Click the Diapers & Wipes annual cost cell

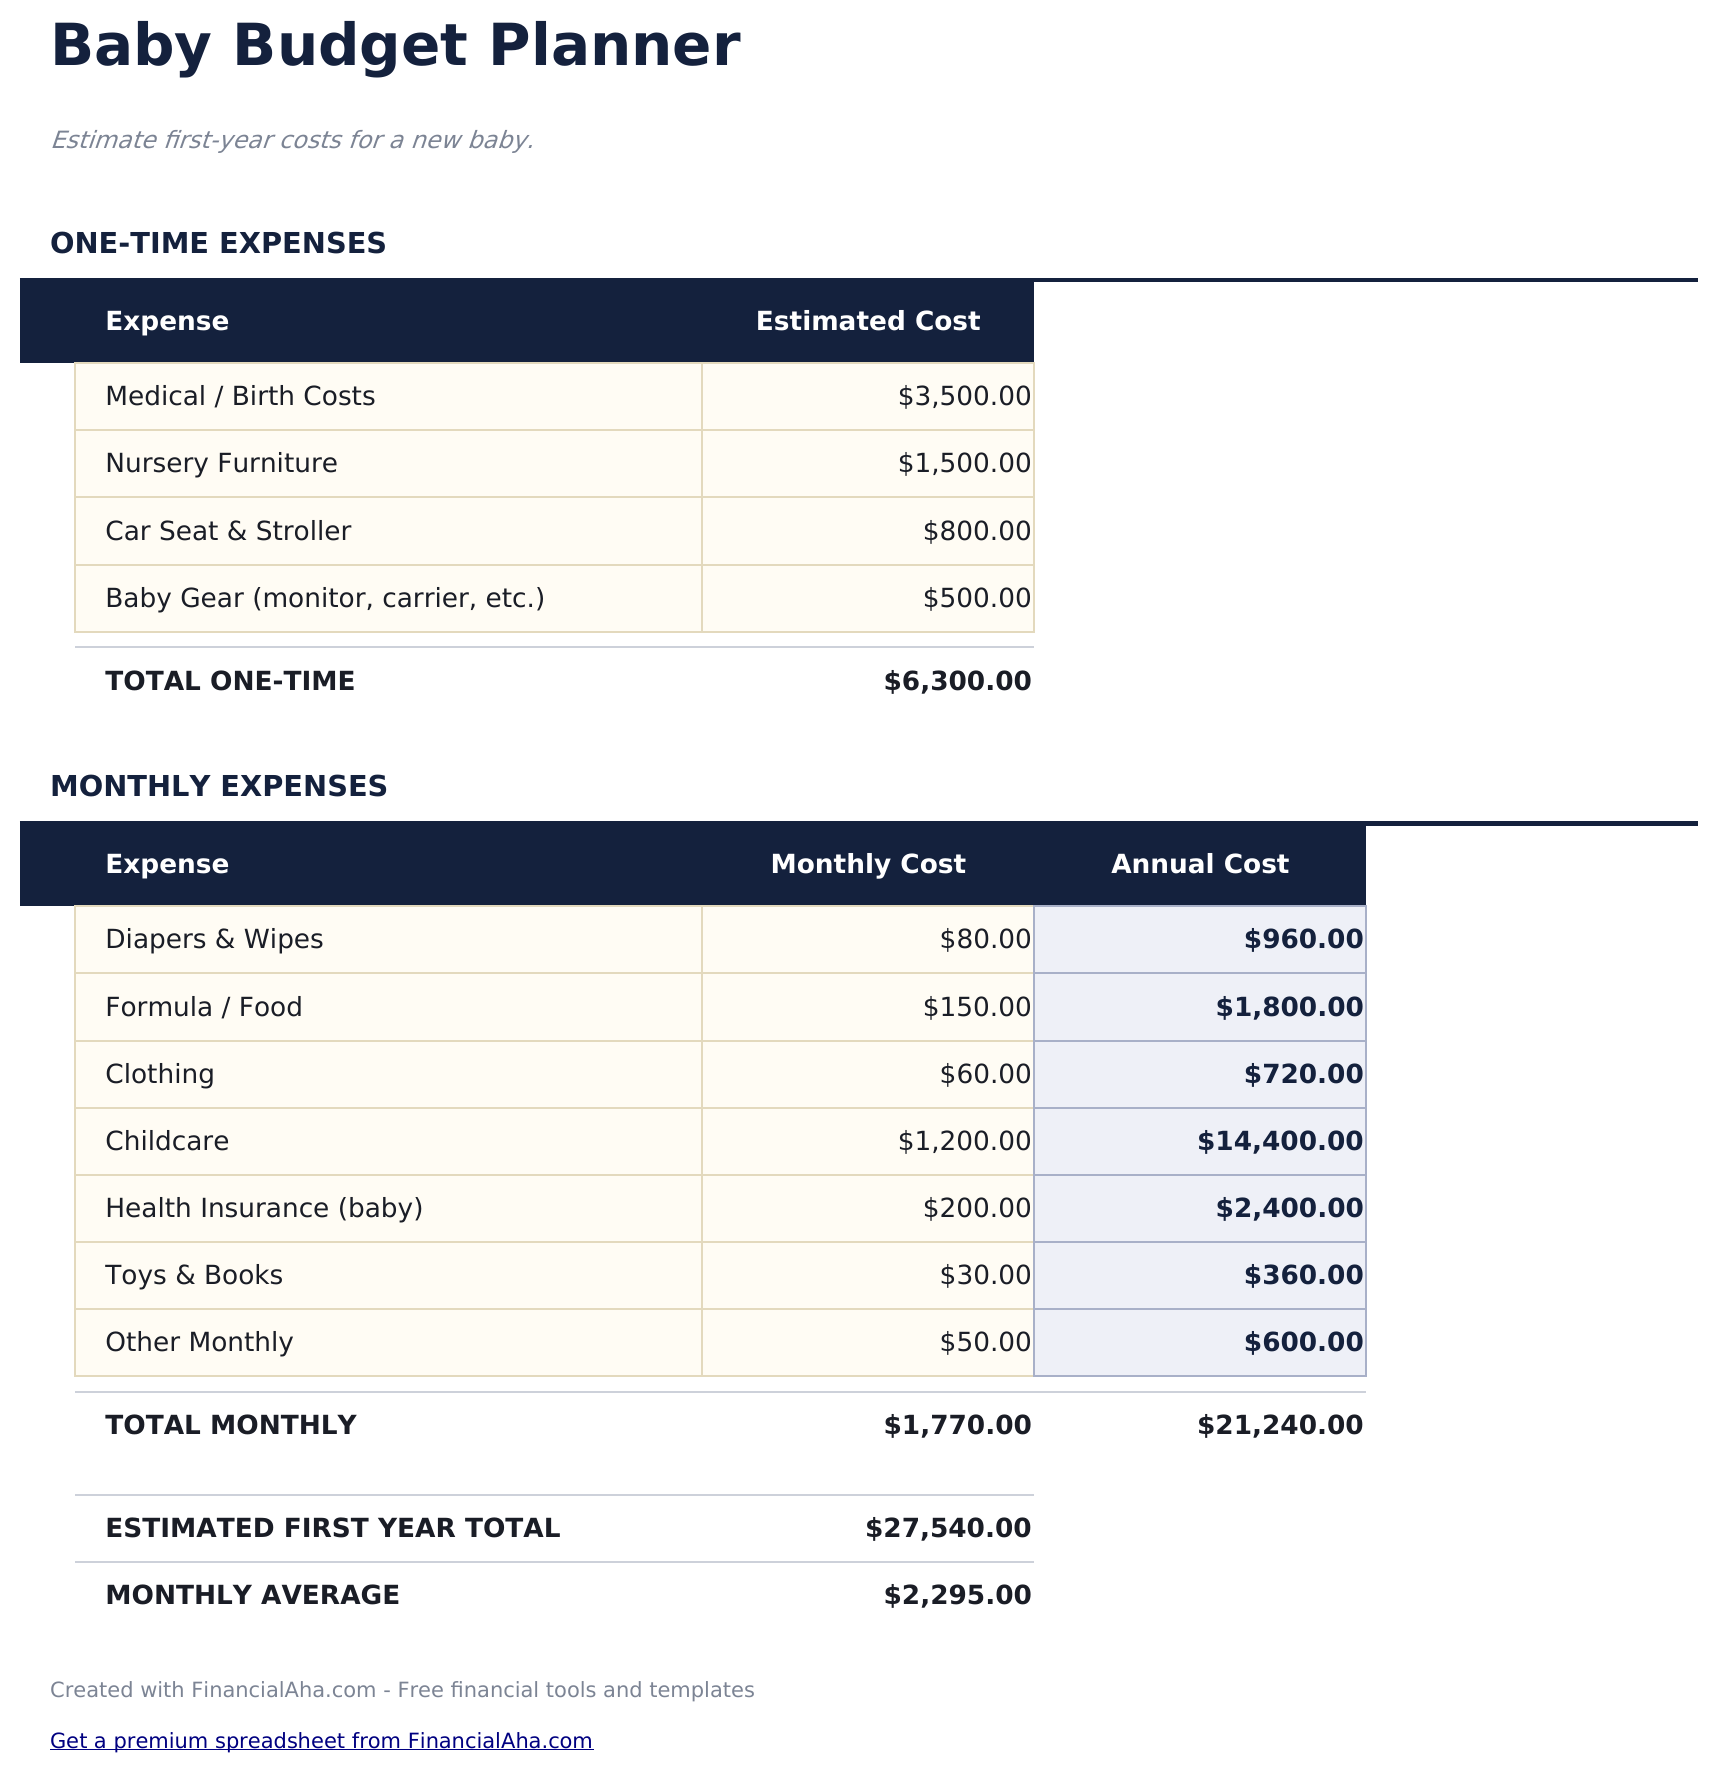click(x=1199, y=940)
